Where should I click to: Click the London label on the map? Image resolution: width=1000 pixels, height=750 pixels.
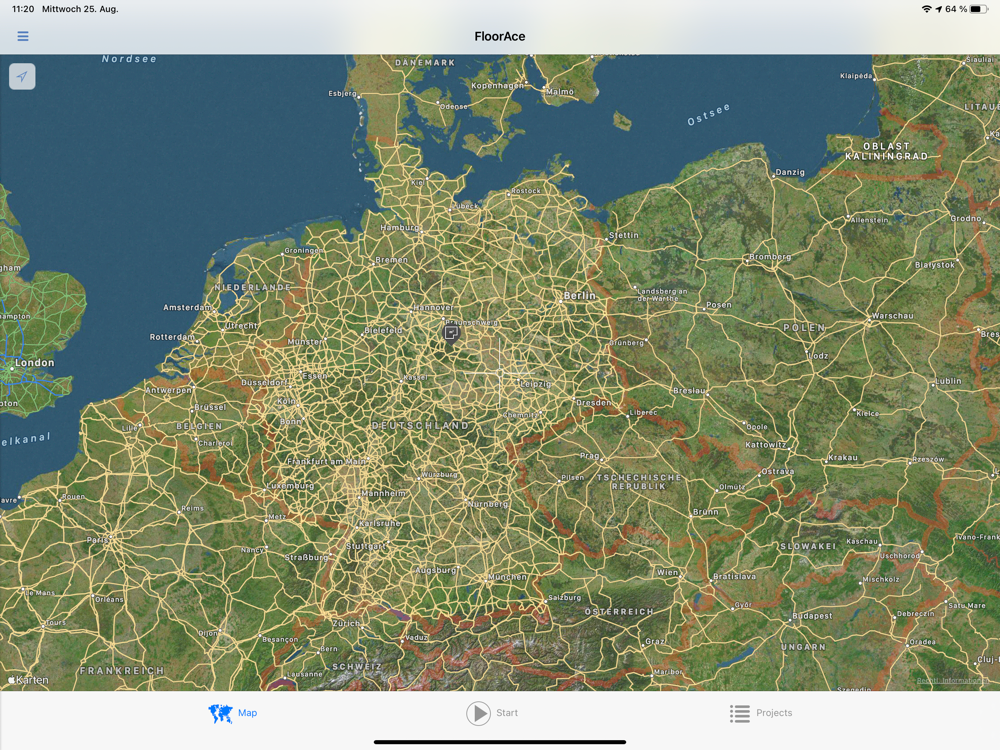pyautogui.click(x=34, y=362)
